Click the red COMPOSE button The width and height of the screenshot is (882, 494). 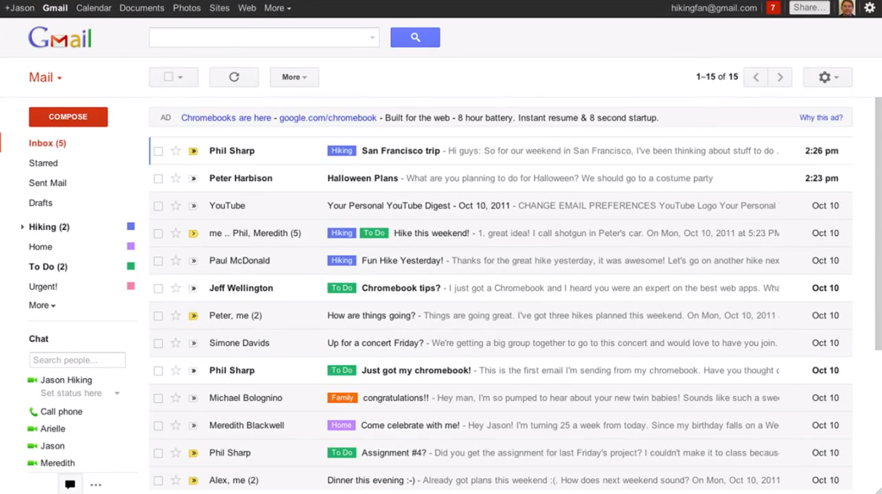pos(68,116)
